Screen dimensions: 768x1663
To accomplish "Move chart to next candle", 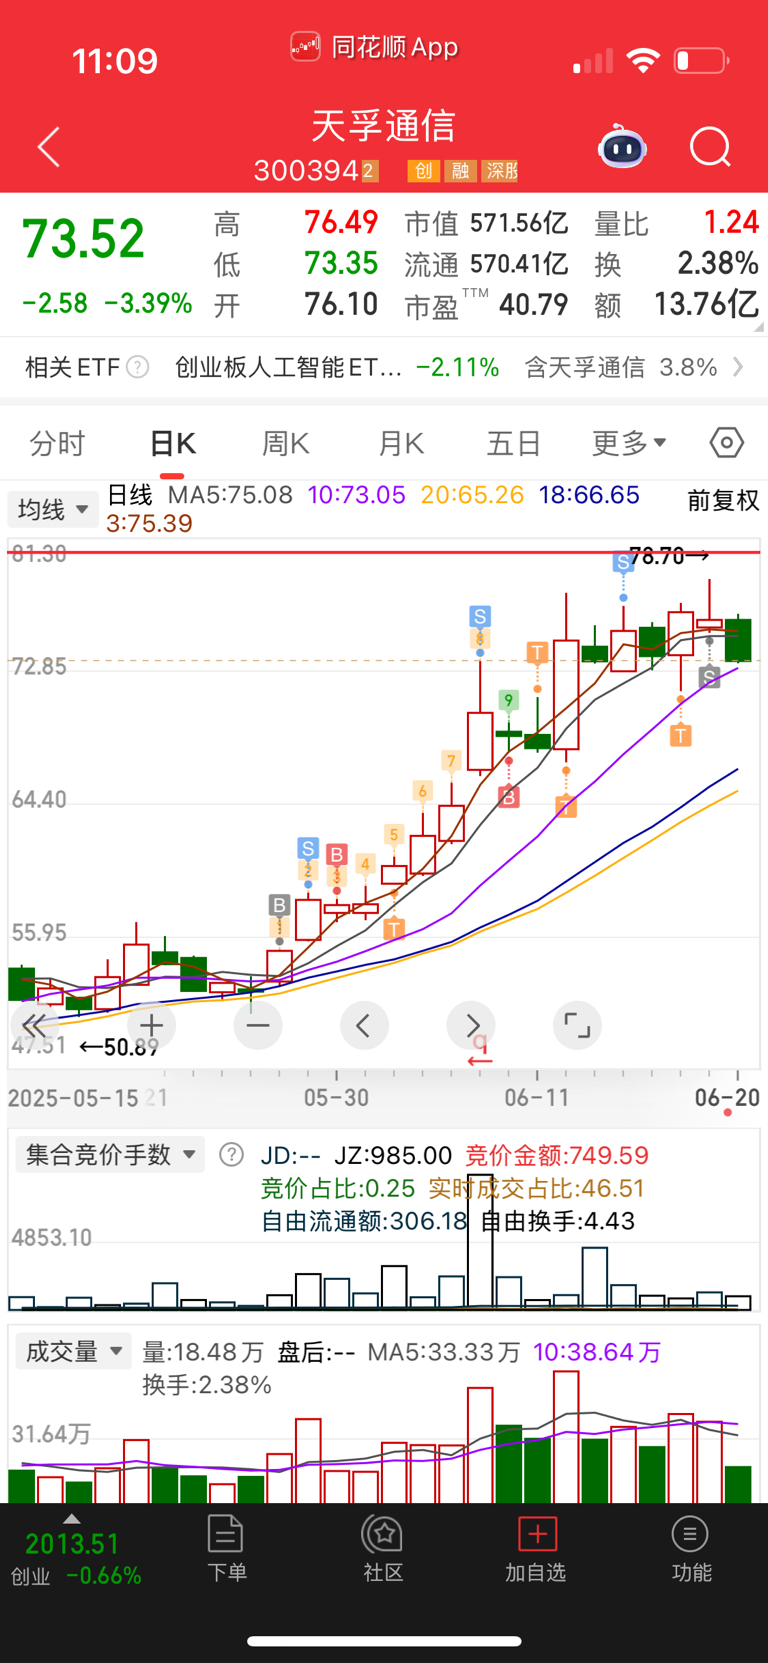I will pos(471,1025).
